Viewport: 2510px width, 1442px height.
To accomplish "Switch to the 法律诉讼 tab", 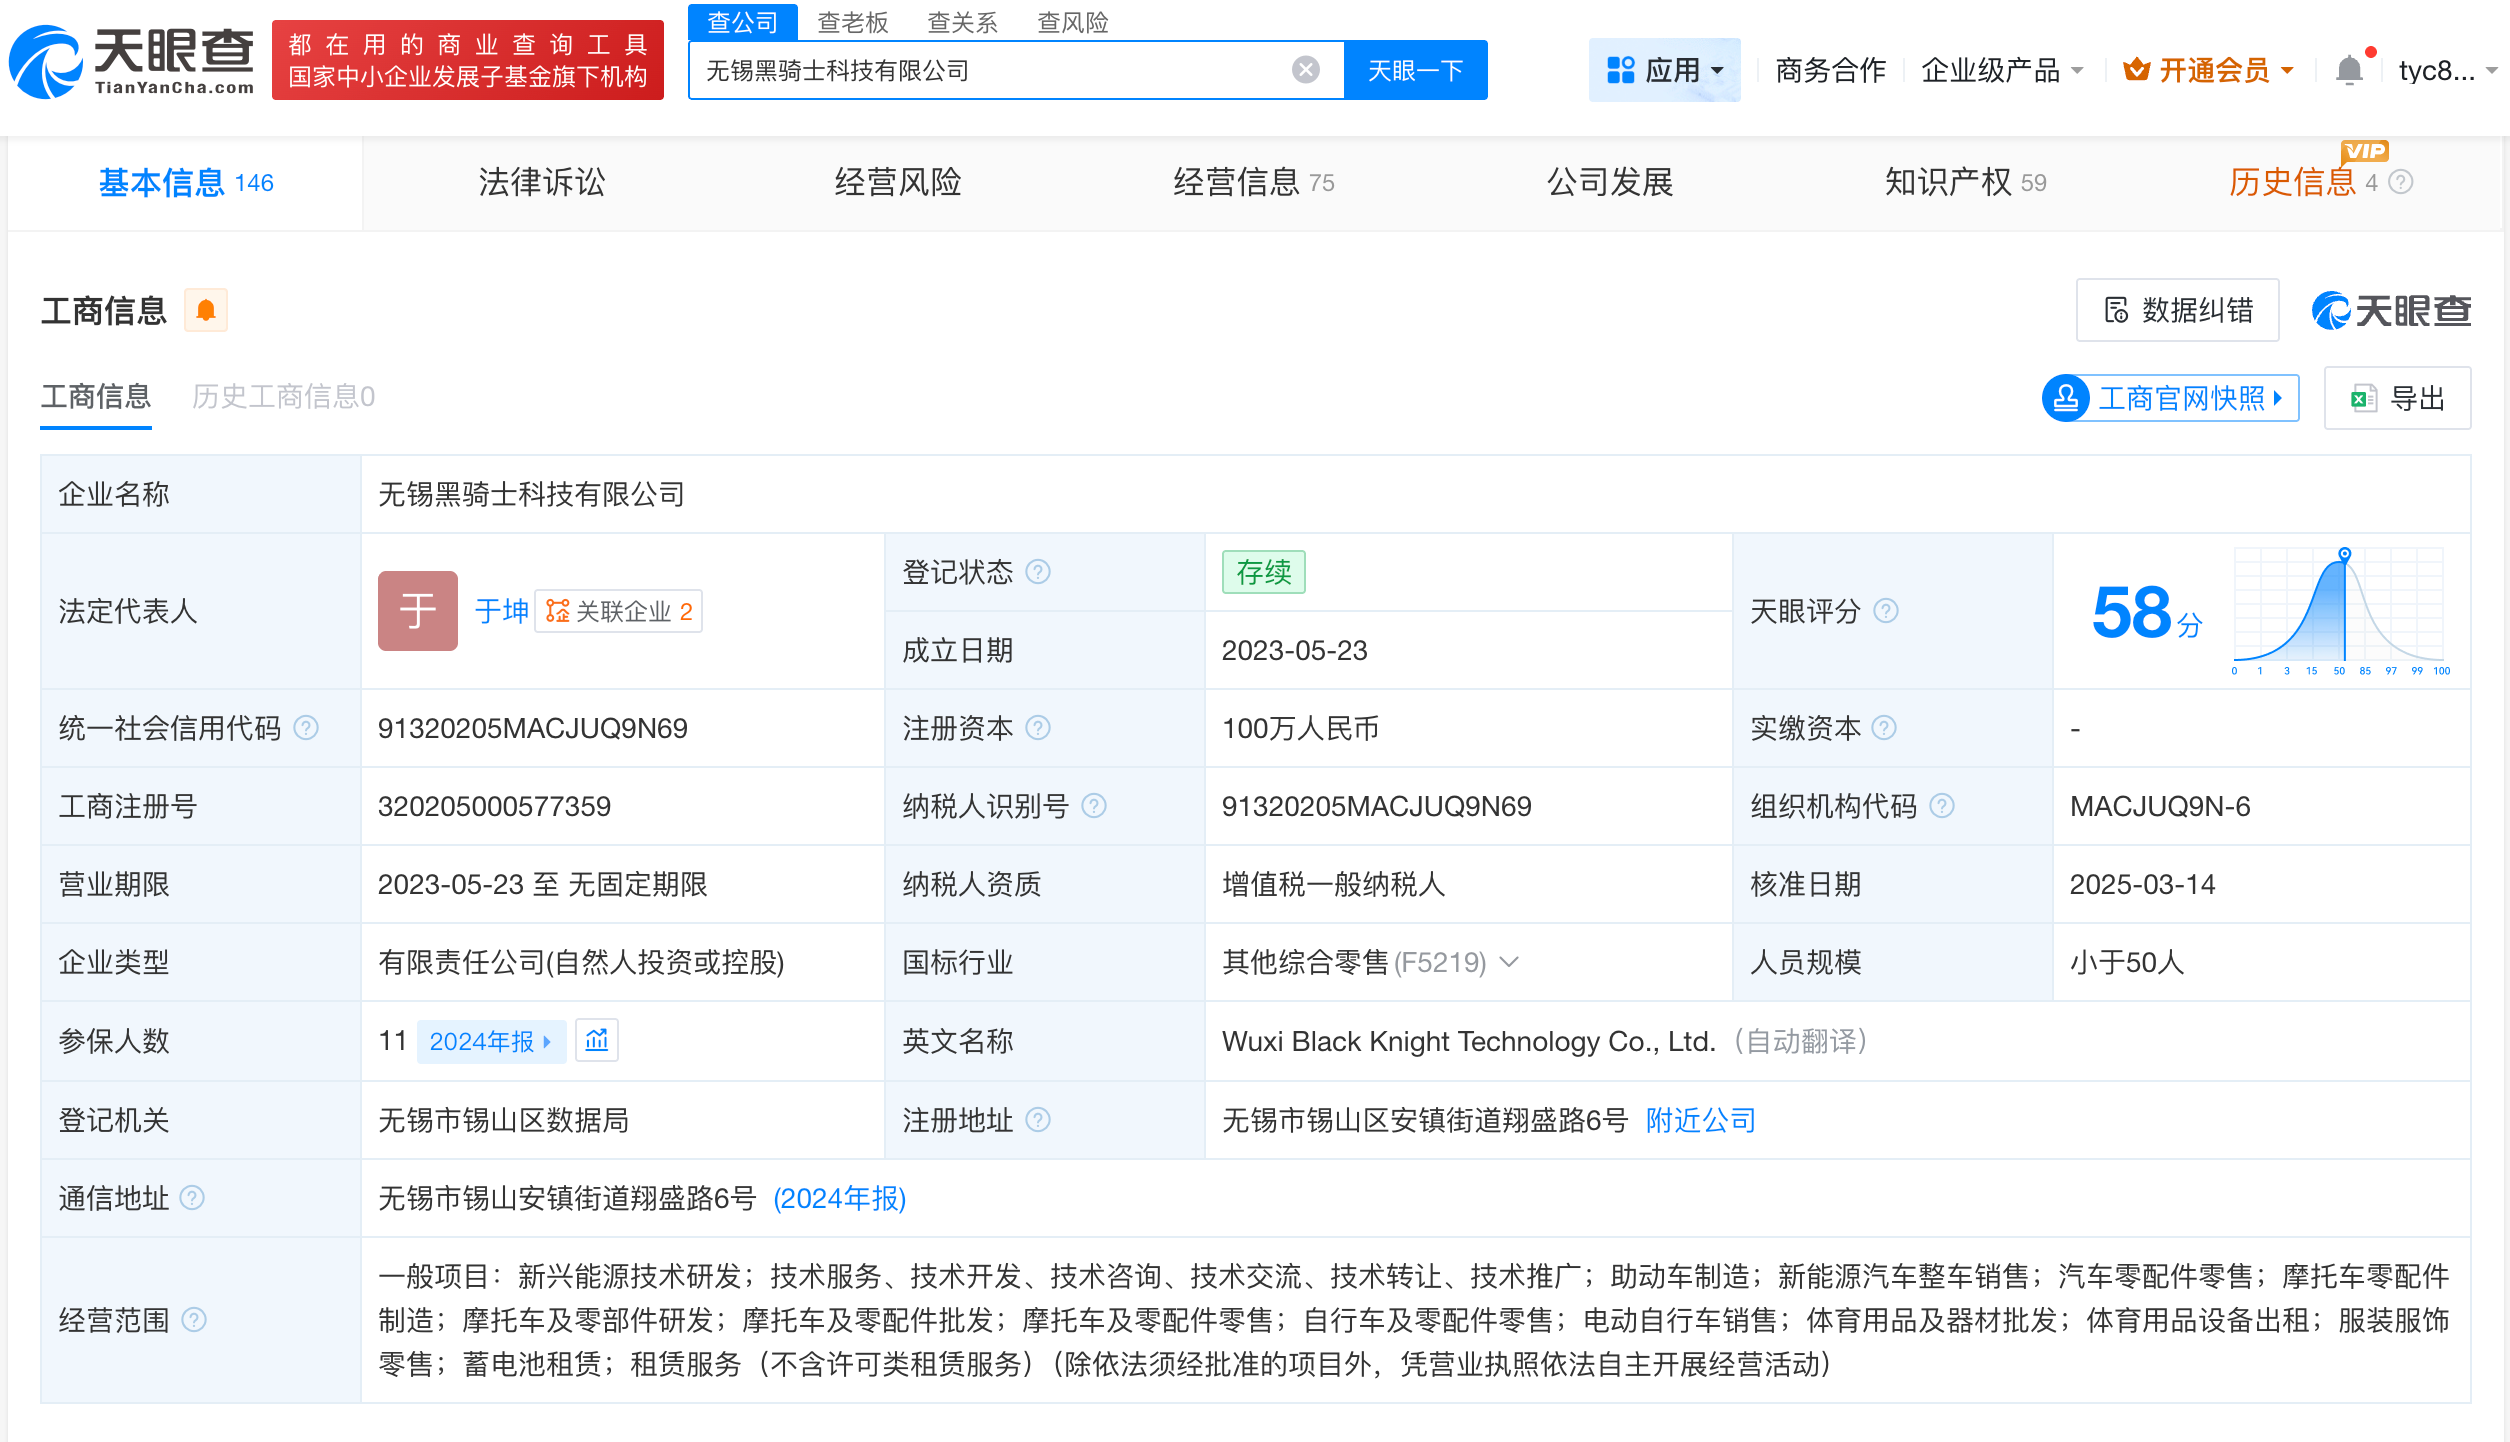I will click(542, 182).
